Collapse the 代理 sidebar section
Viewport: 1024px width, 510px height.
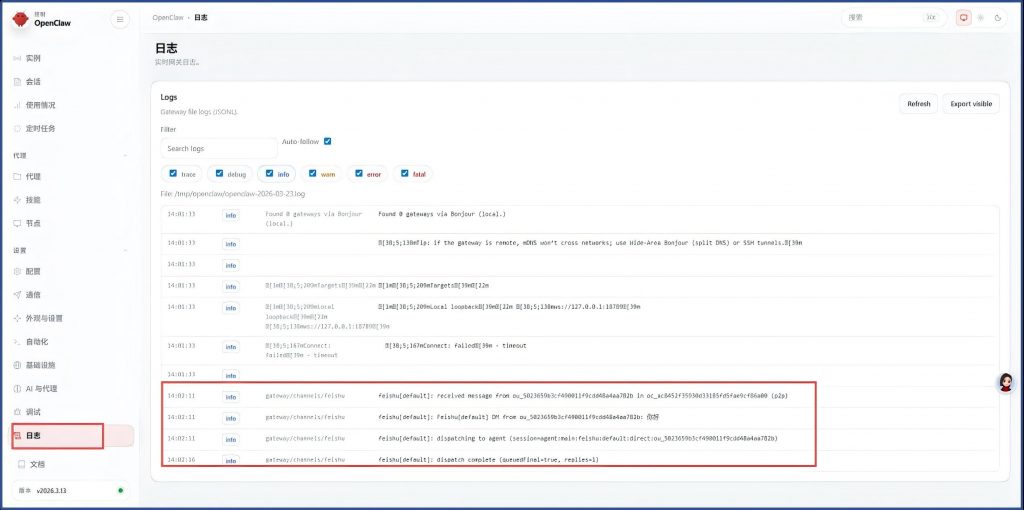coord(125,156)
